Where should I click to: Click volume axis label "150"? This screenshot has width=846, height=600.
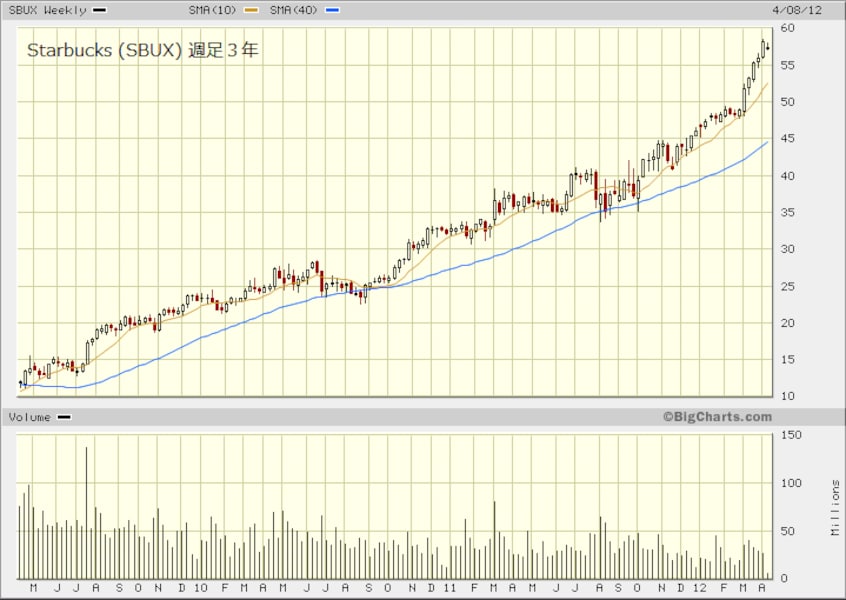point(791,435)
